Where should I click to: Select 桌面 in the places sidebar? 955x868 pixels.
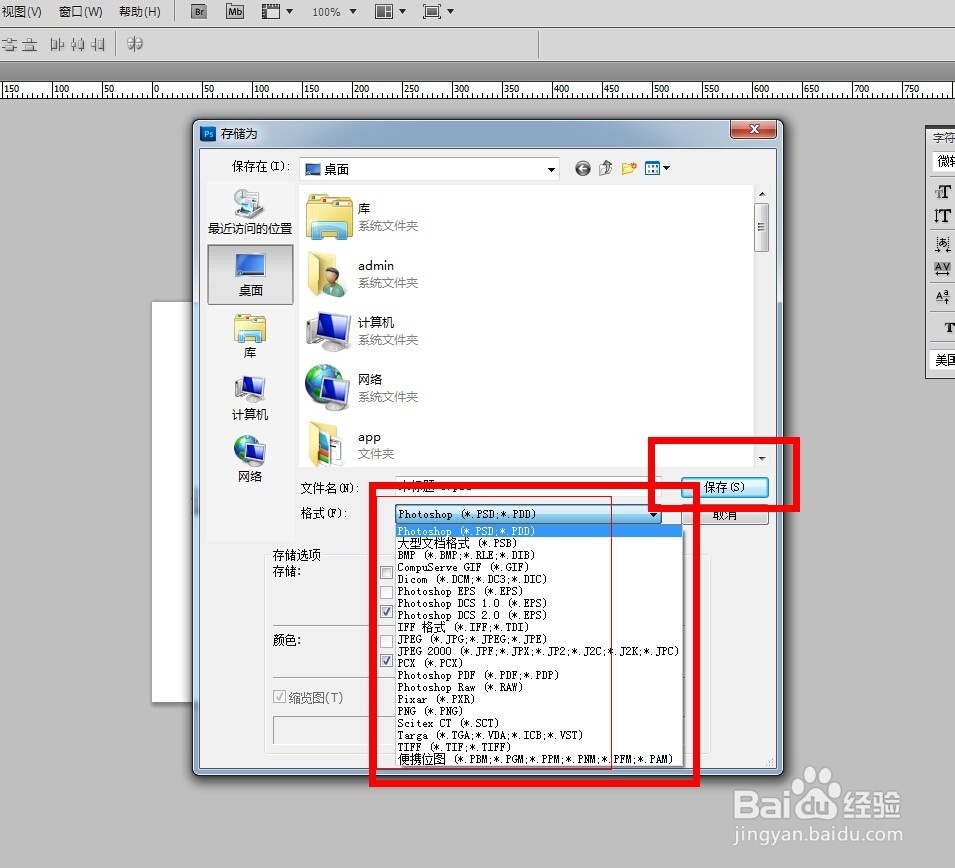[x=250, y=275]
